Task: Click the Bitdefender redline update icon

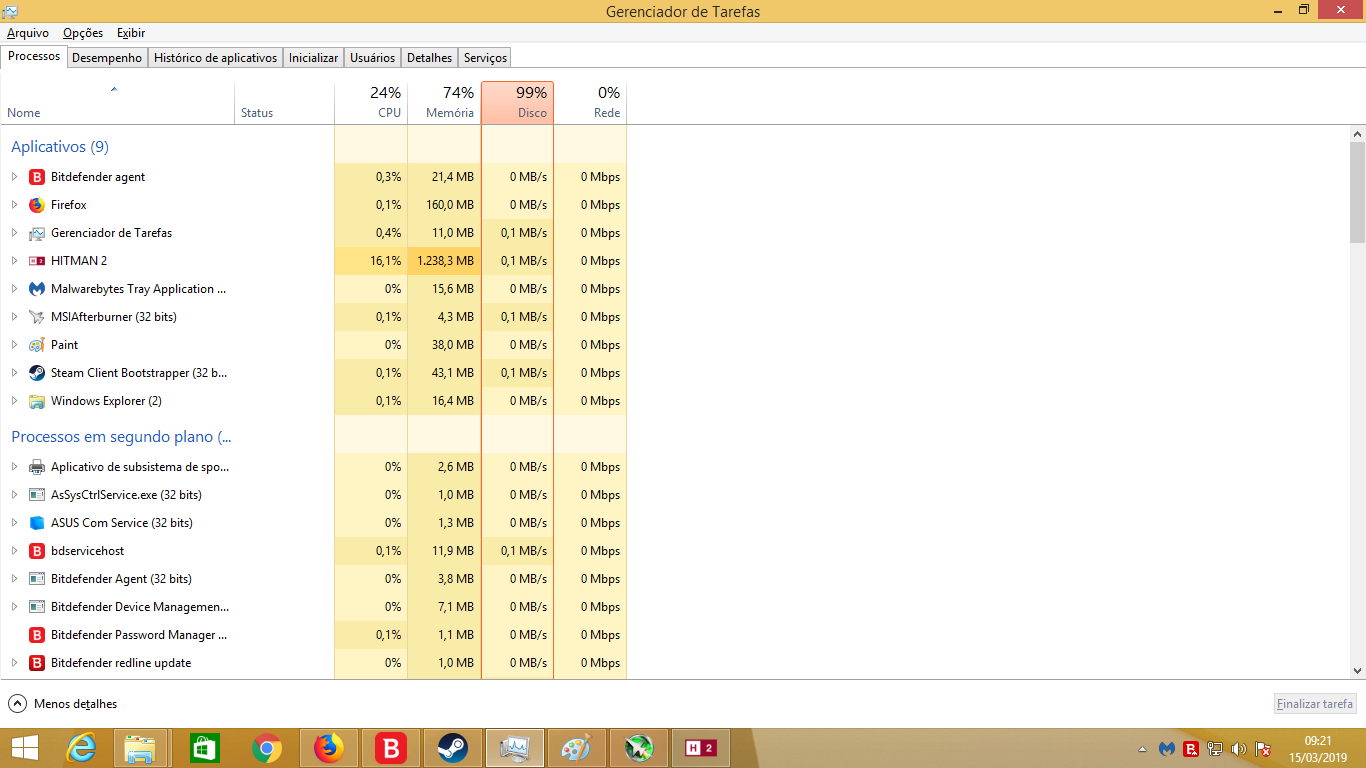Action: (x=37, y=663)
